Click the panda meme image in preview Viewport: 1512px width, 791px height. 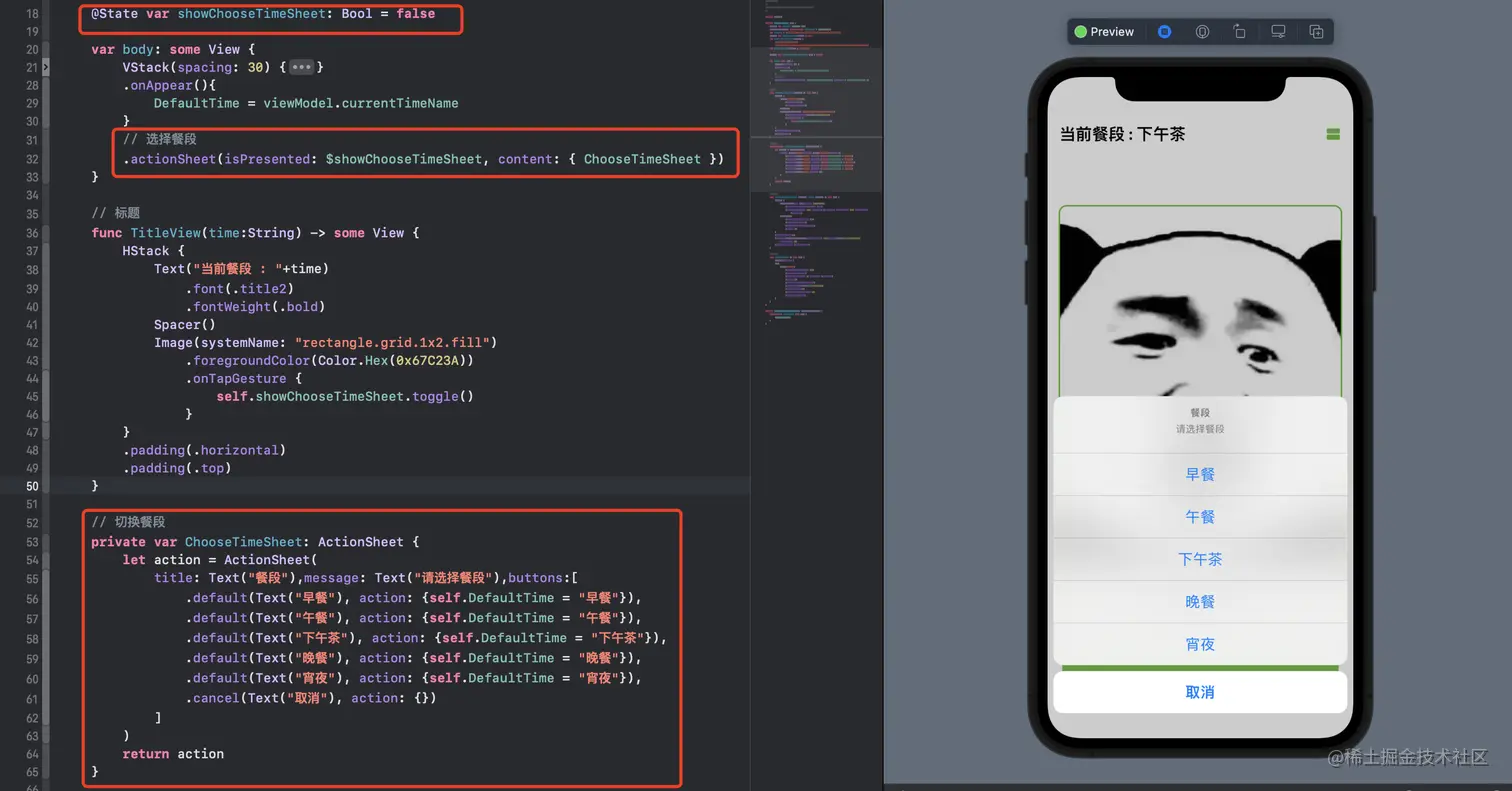pos(1200,302)
